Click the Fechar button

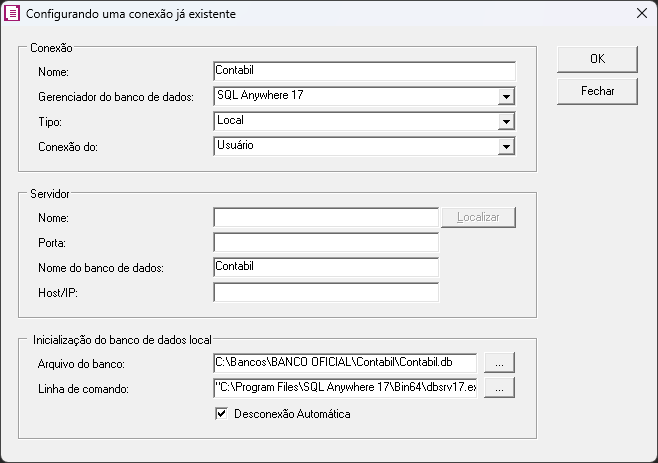pyautogui.click(x=597, y=91)
